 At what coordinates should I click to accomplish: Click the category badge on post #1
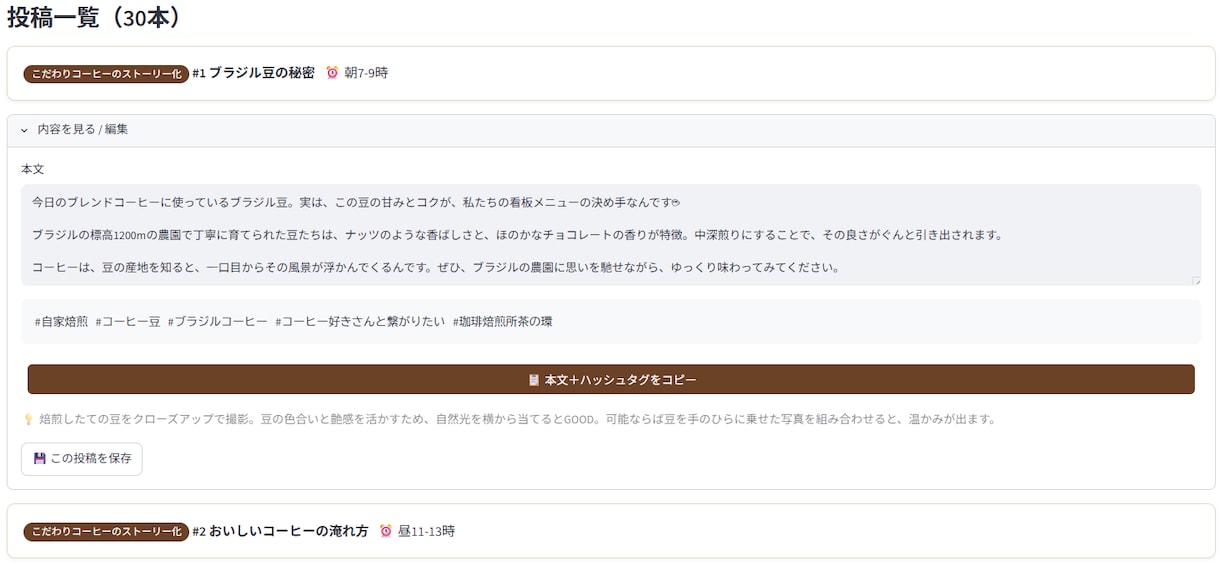coord(106,74)
